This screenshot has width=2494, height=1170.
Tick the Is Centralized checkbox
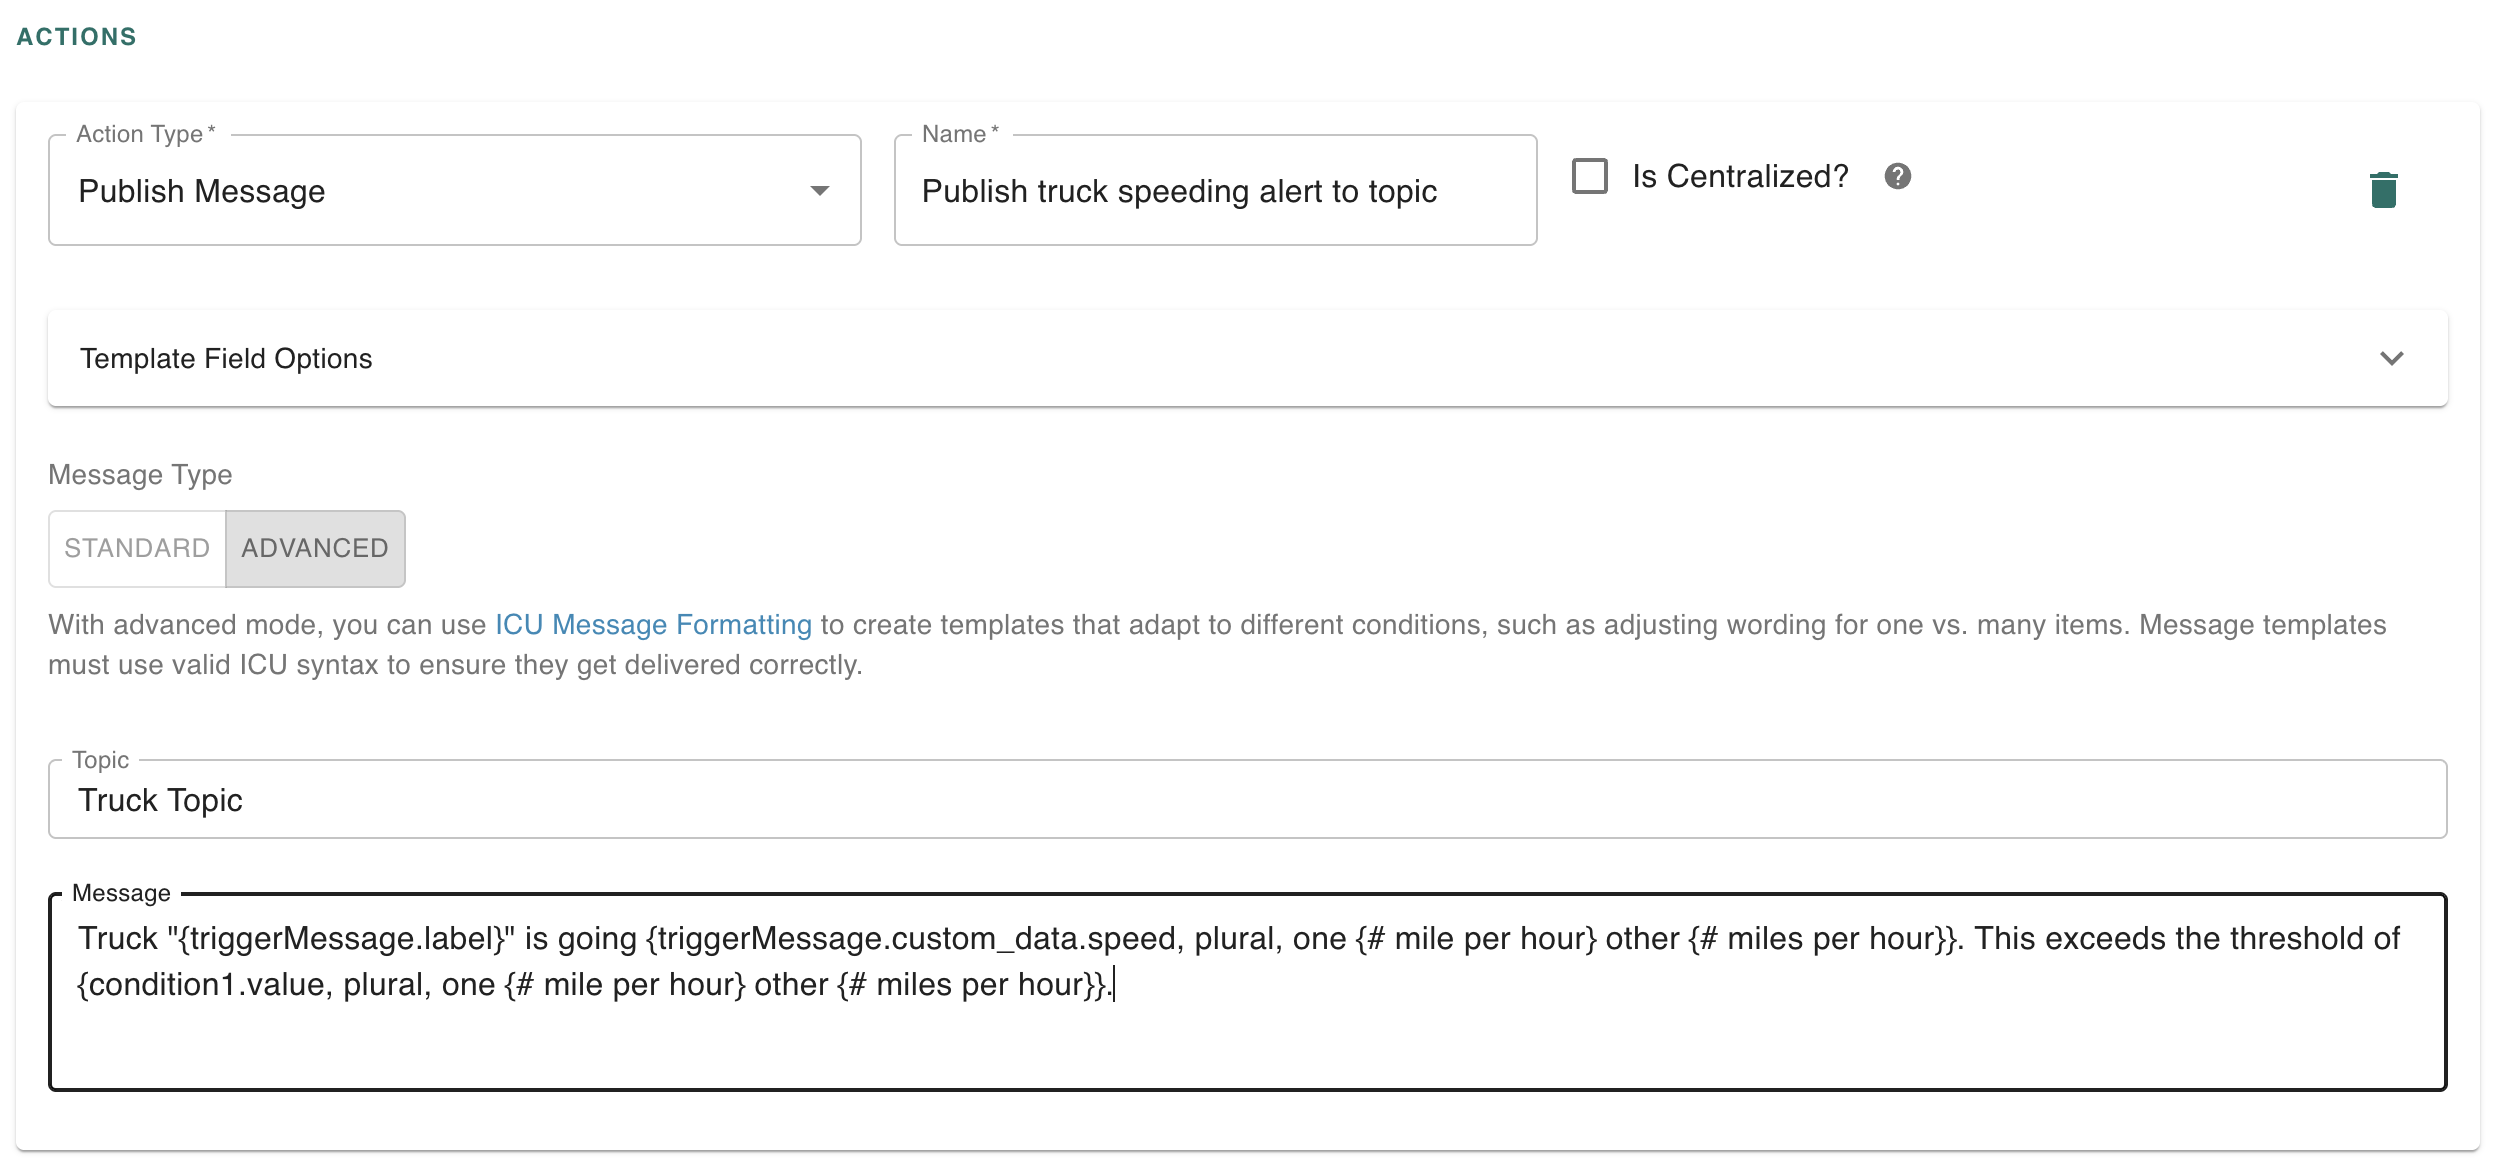(1589, 177)
